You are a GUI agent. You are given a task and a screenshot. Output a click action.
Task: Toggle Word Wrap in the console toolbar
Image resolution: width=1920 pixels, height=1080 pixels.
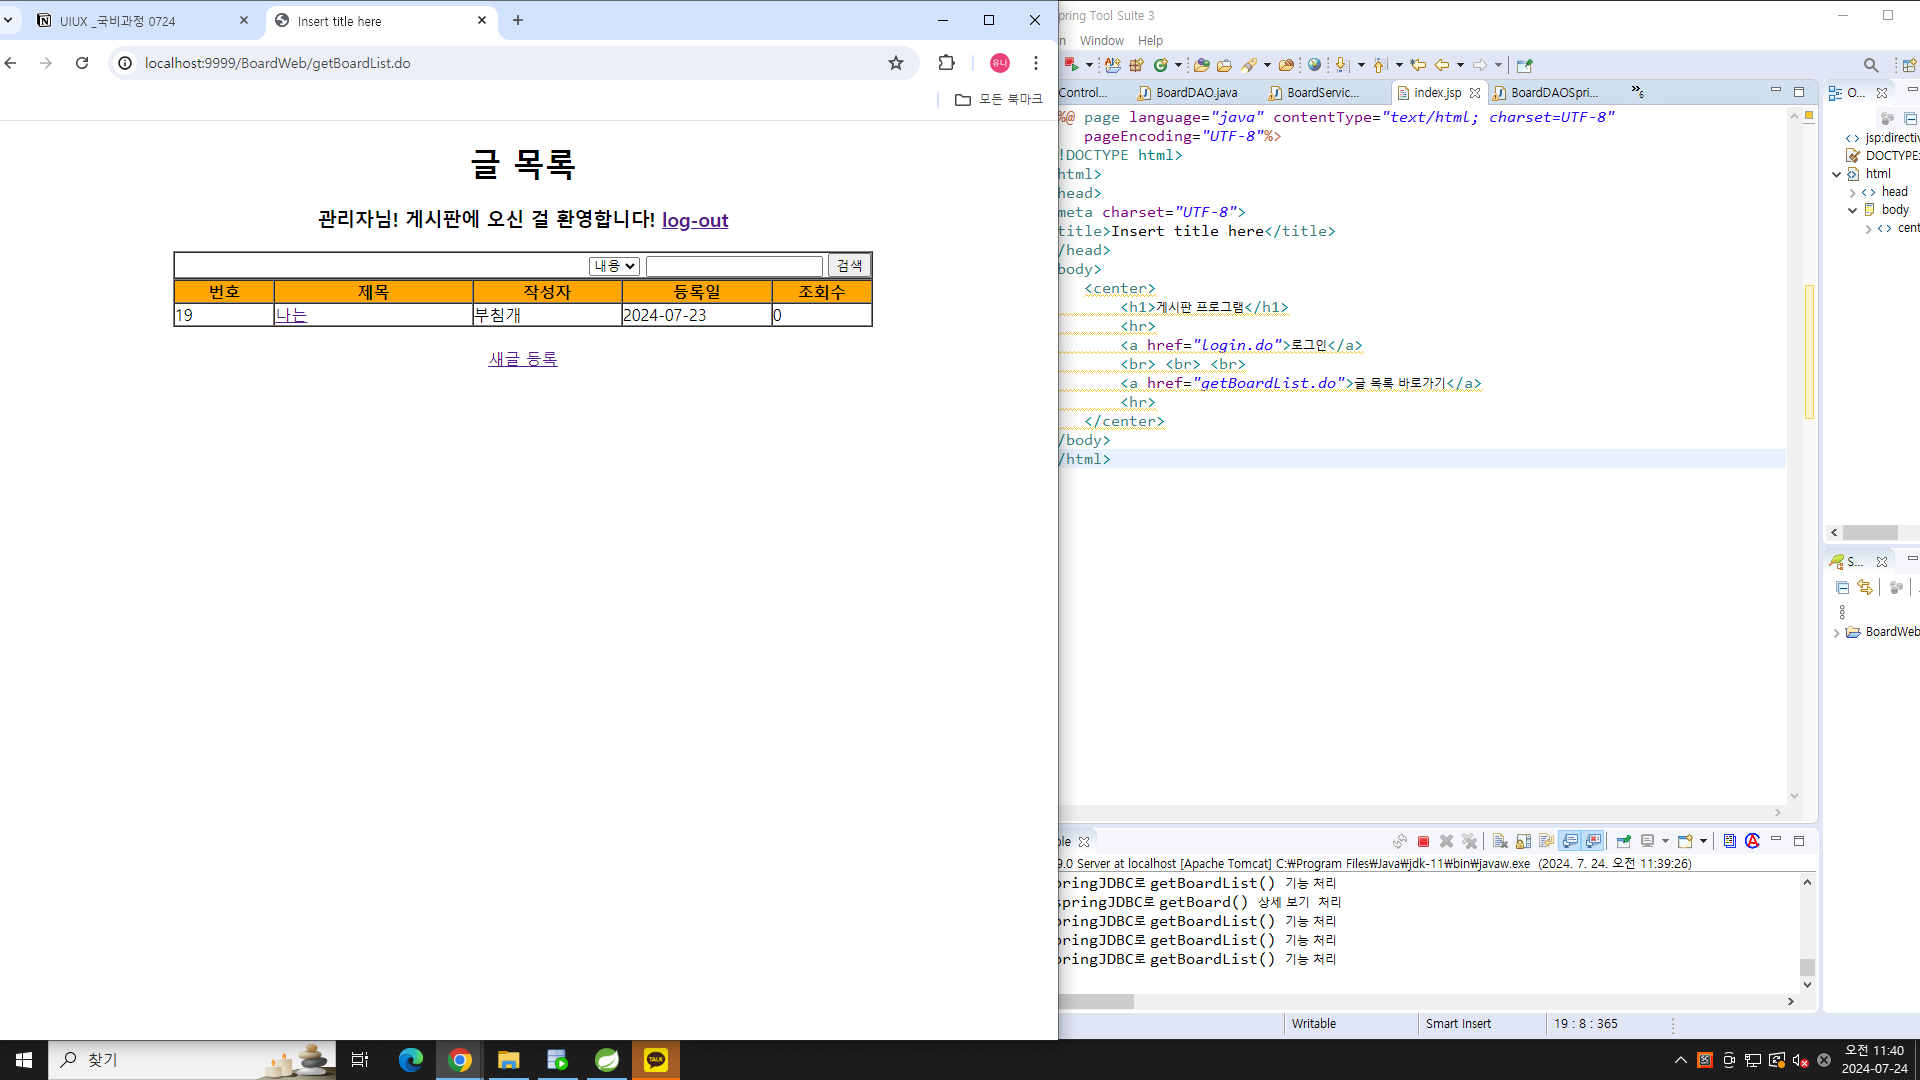[1547, 841]
